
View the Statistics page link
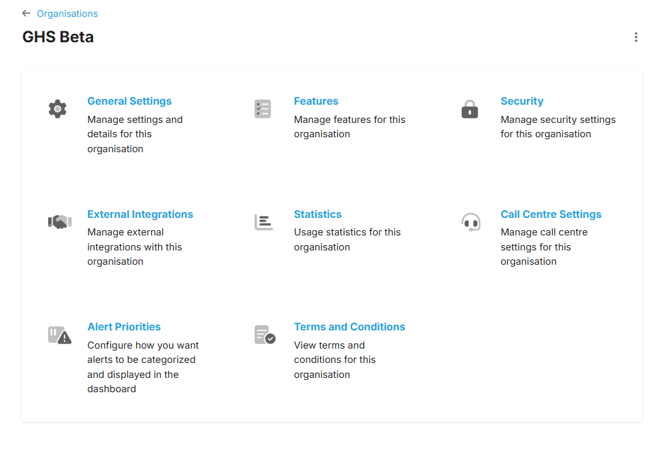[x=317, y=214]
